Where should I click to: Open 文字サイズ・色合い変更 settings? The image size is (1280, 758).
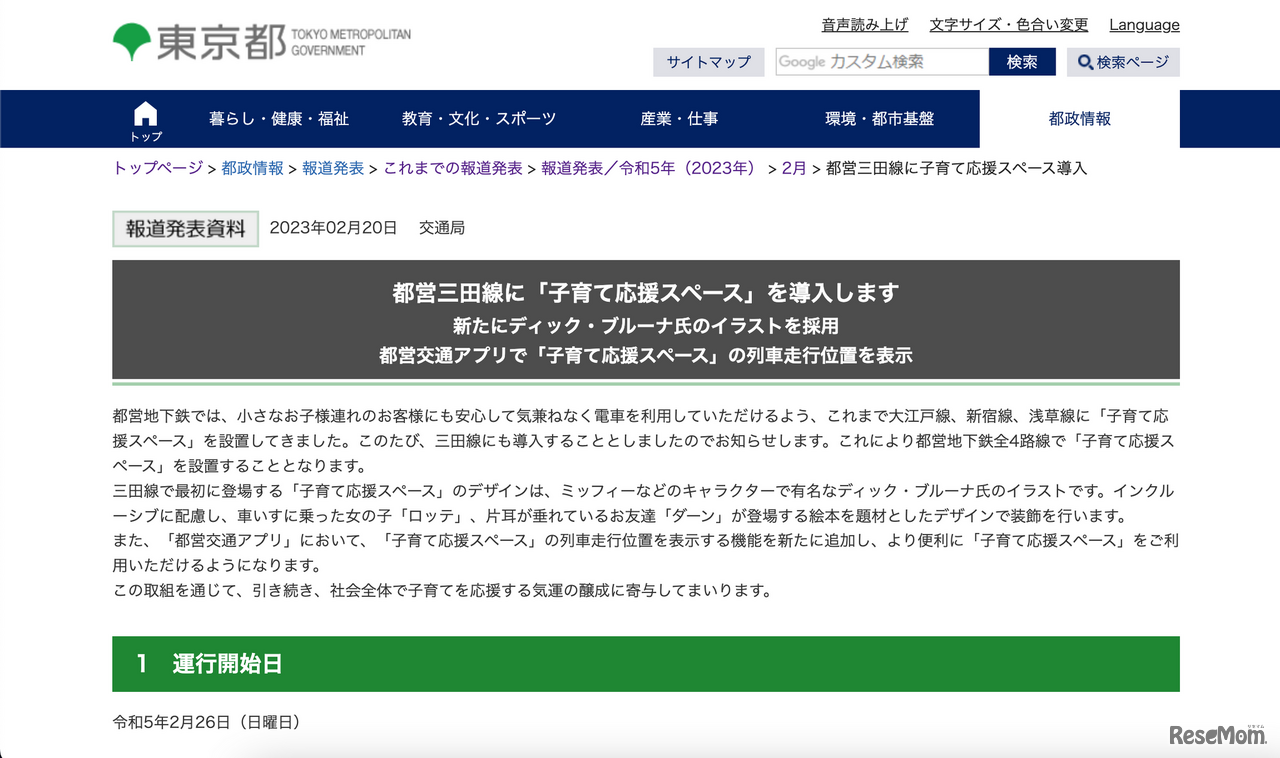(1008, 24)
